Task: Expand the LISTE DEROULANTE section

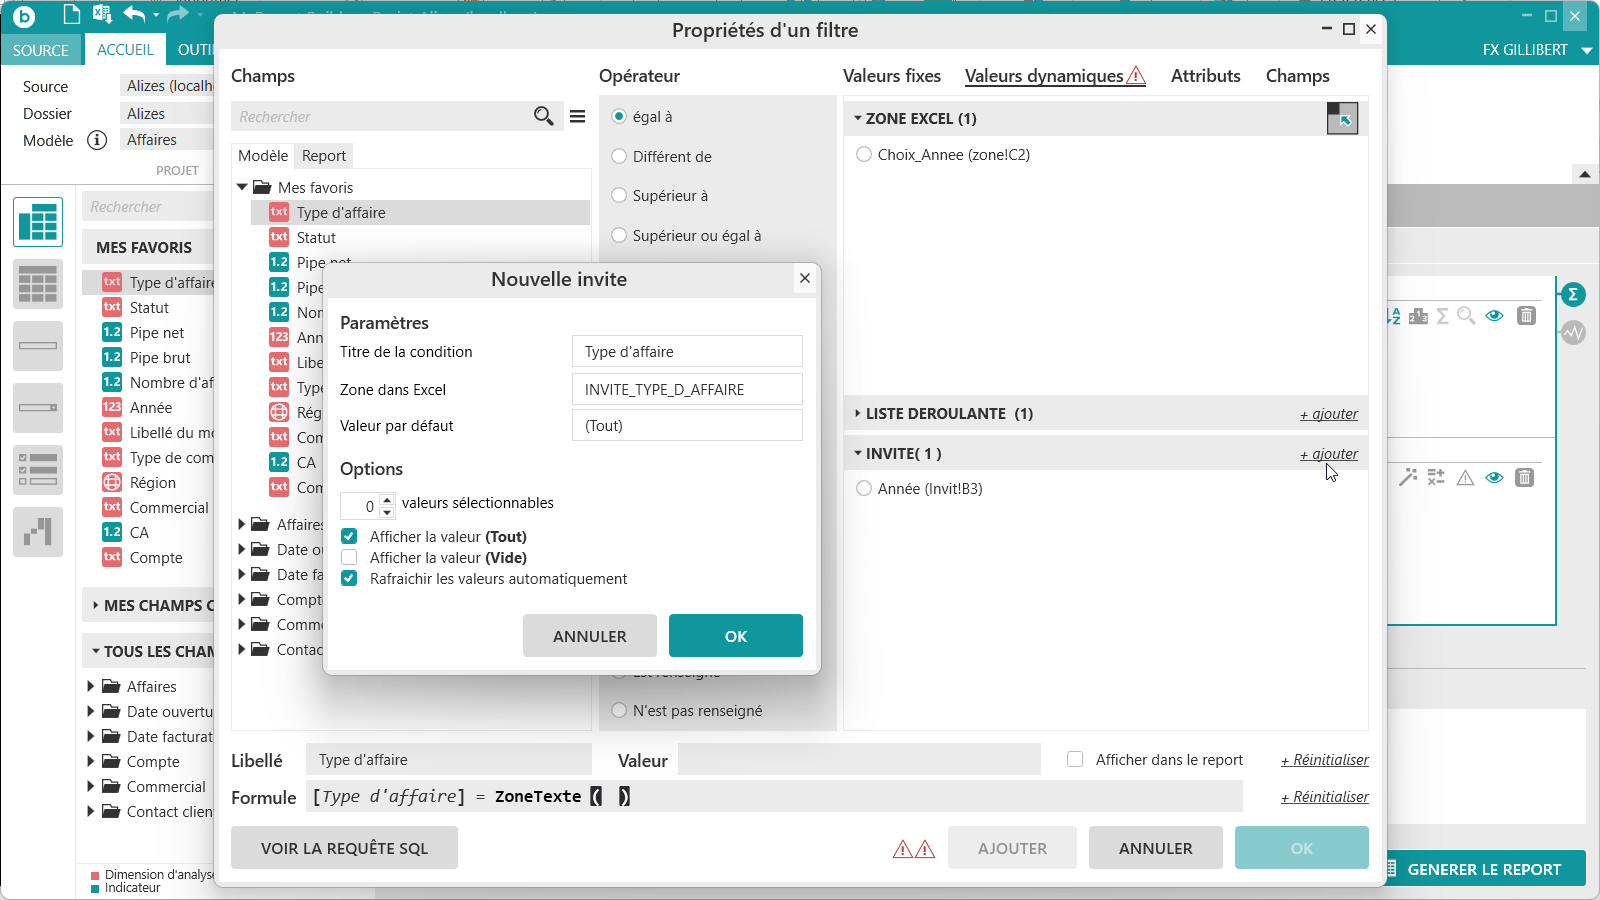Action: click(x=858, y=413)
